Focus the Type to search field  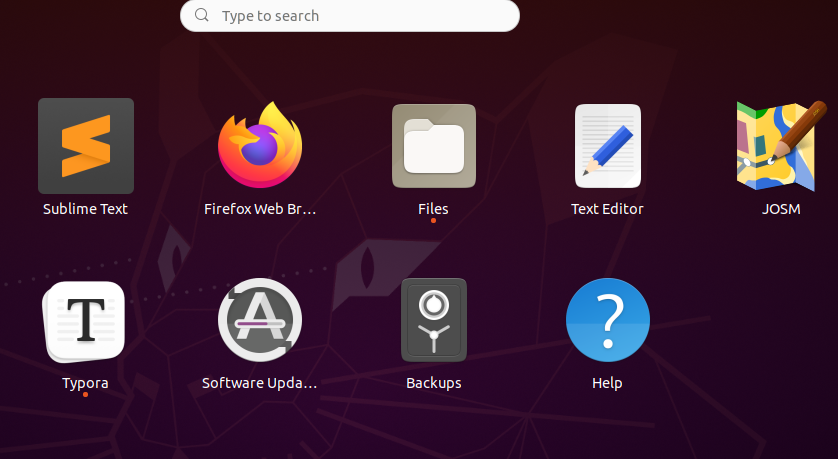pyautogui.click(x=350, y=15)
